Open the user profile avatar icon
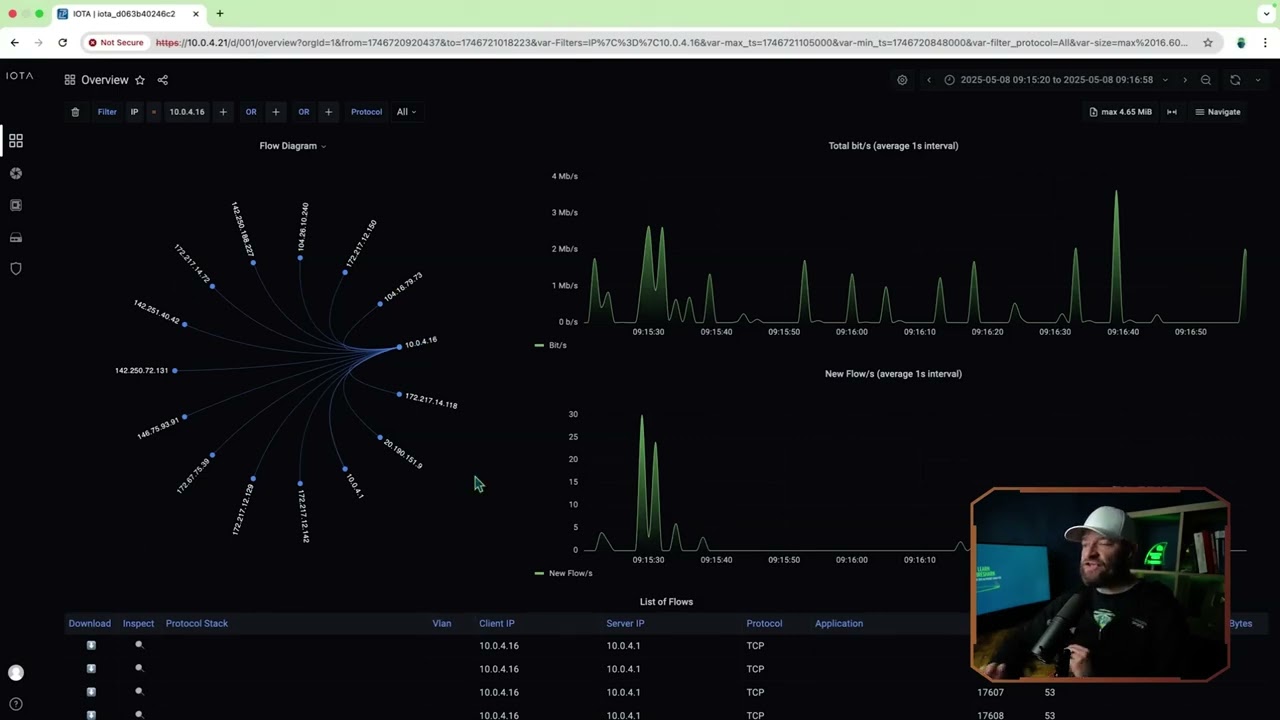The height and width of the screenshot is (720, 1280). (x=16, y=673)
